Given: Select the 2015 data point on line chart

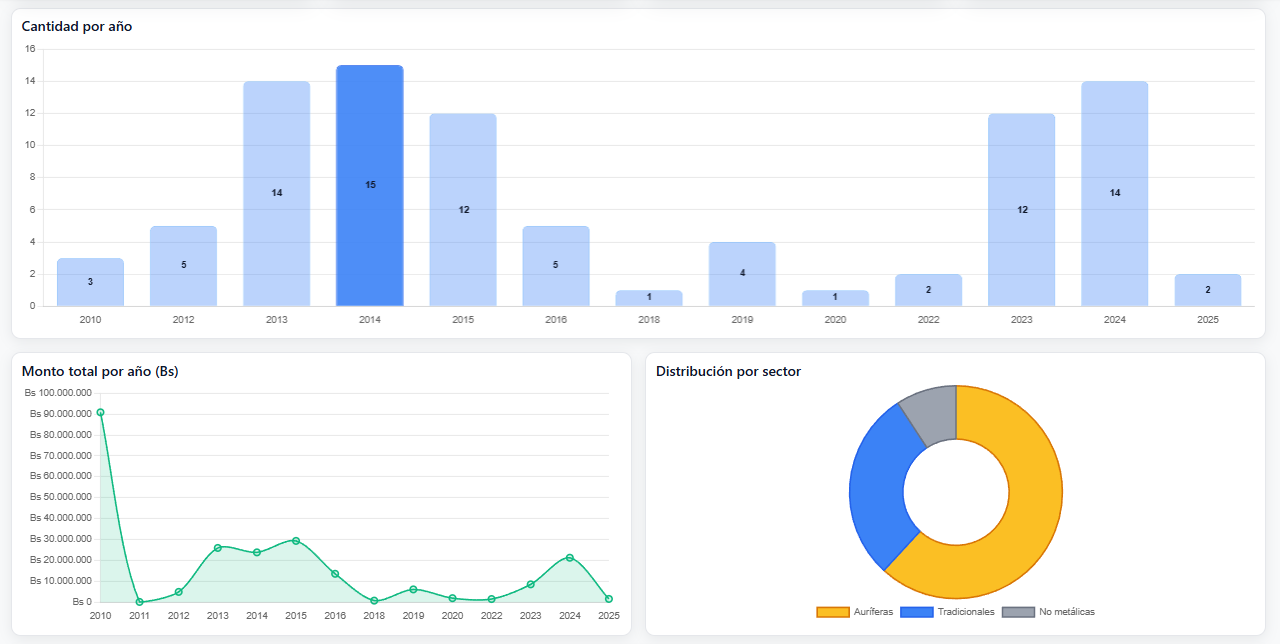Looking at the screenshot, I should 296,541.
